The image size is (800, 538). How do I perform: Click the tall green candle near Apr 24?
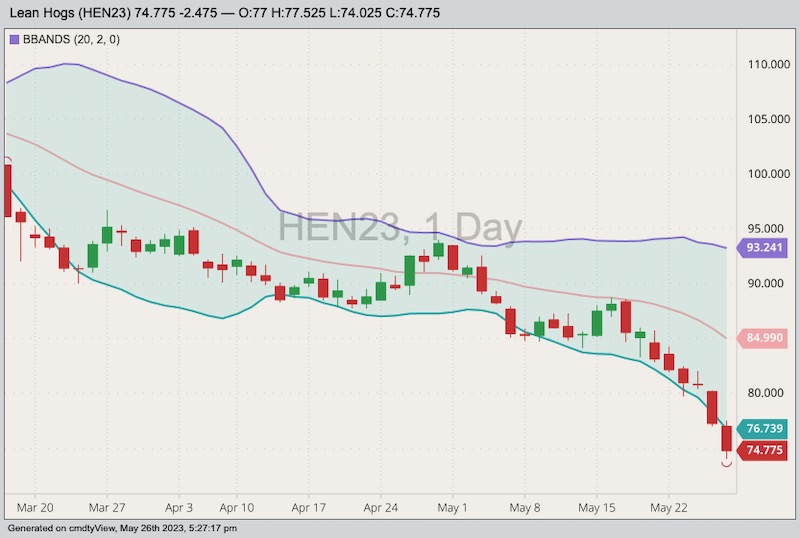point(409,271)
